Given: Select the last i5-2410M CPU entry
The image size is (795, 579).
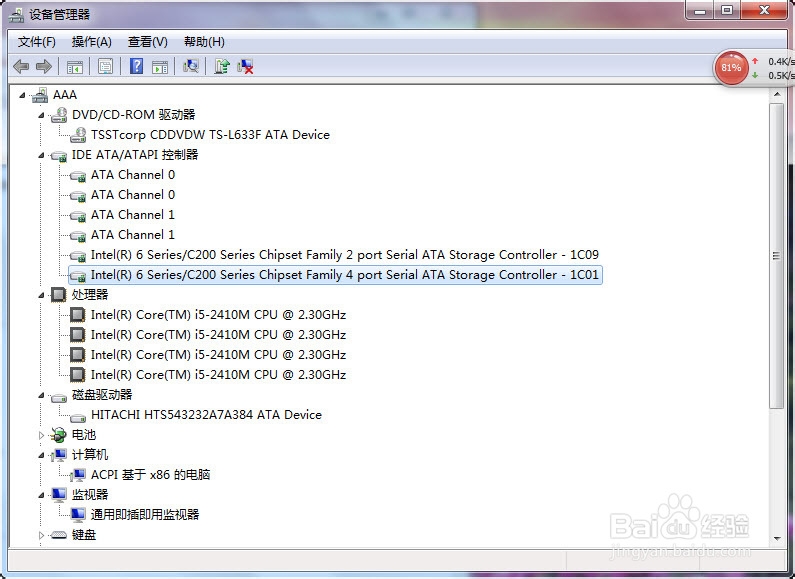Looking at the screenshot, I should pos(219,375).
